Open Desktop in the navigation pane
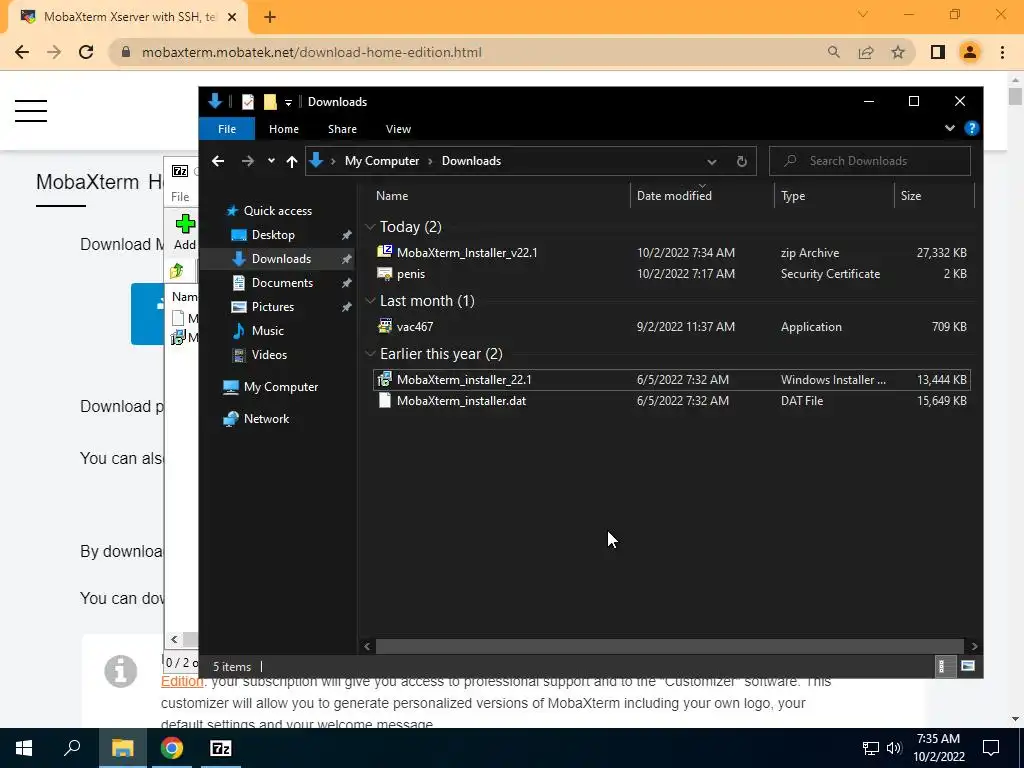The image size is (1024, 768). (273, 234)
